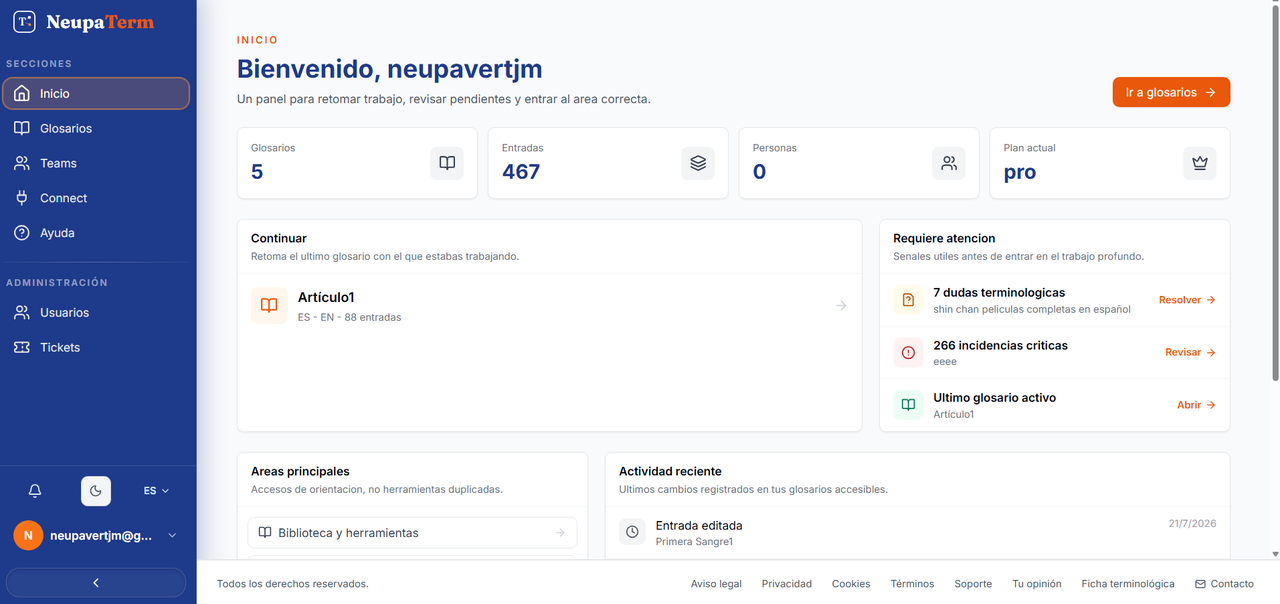Viewport: 1280px width, 604px height.
Task: Toggle dark mode with the moon button
Action: point(96,491)
